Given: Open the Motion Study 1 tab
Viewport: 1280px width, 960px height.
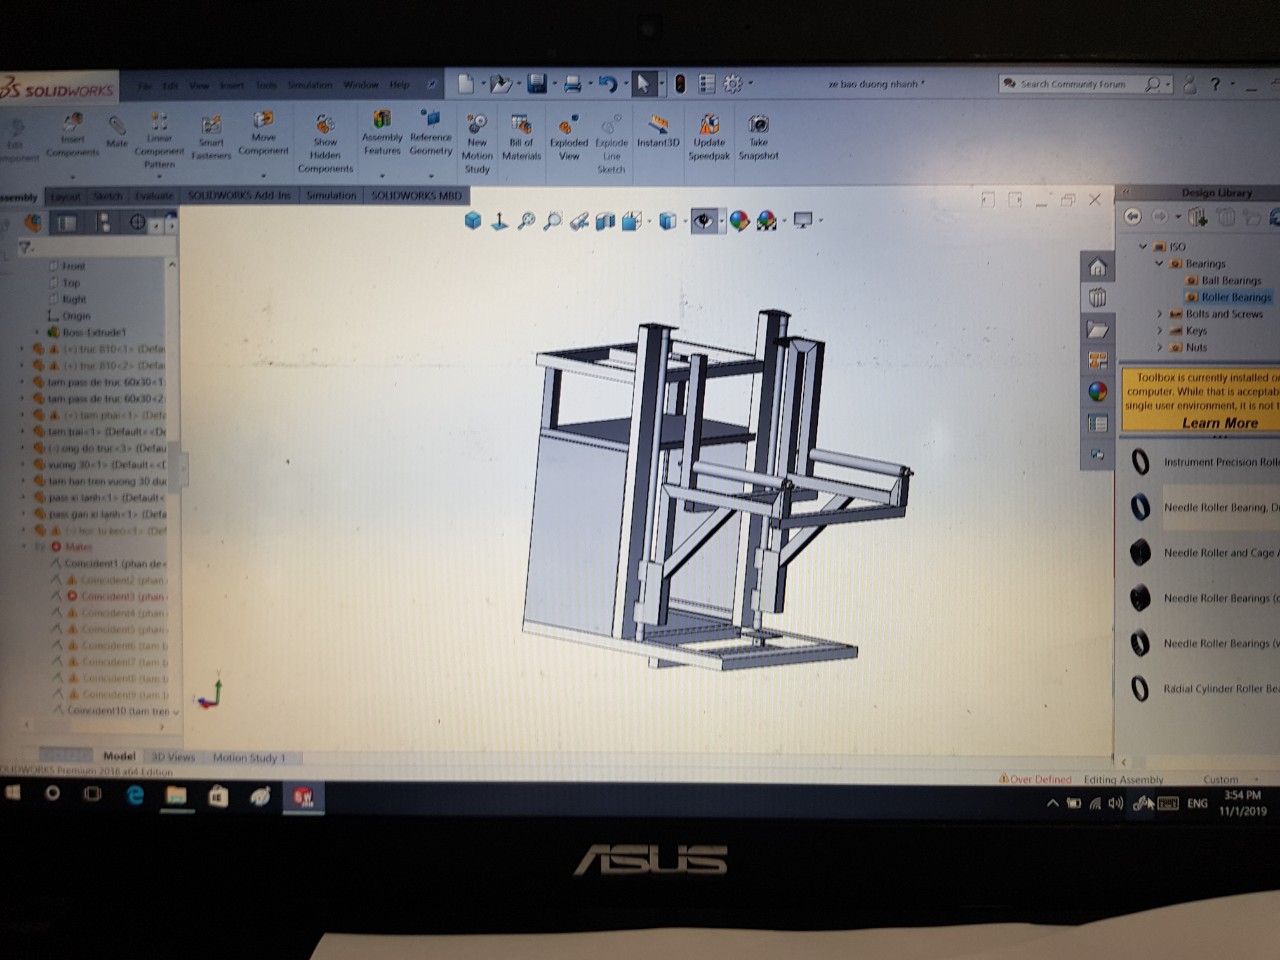Looking at the screenshot, I should 248,758.
